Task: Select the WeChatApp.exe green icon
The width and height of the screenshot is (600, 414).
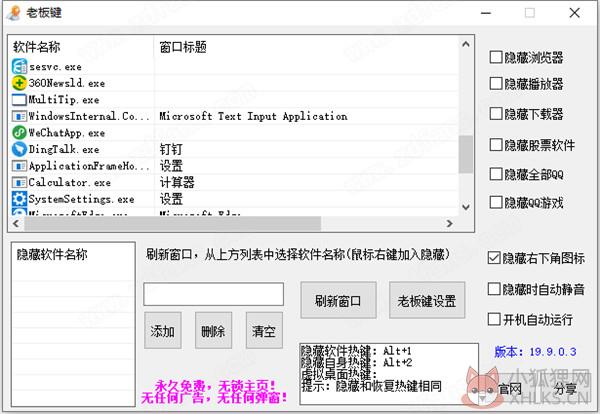Action: 19,133
